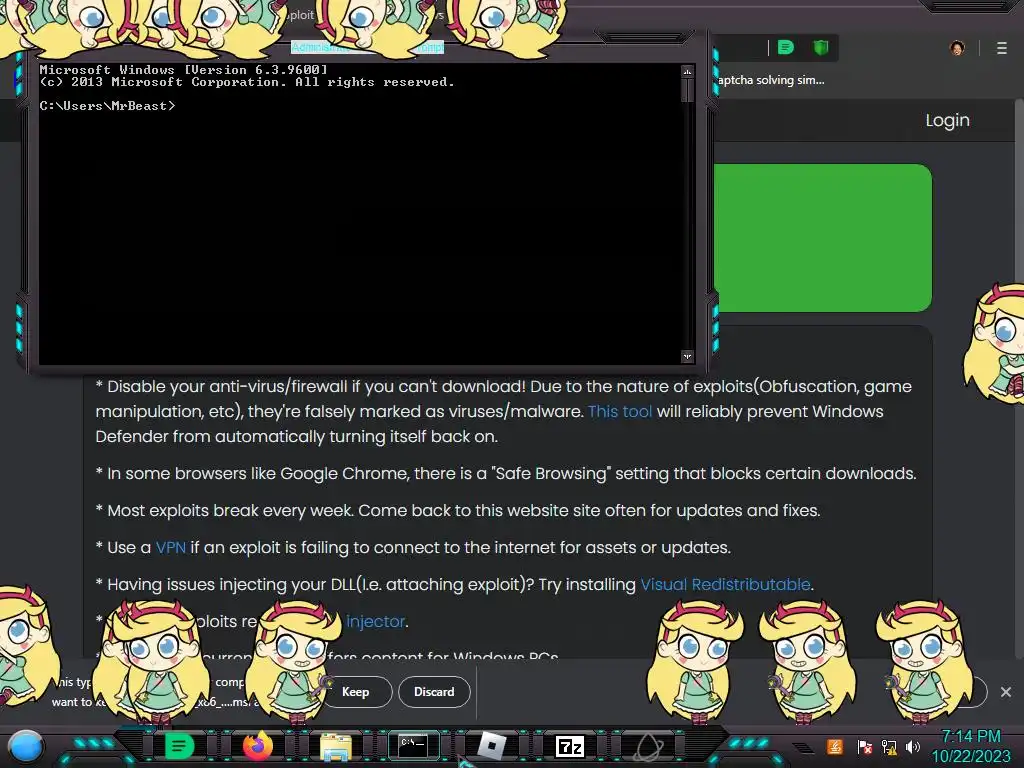1024x768 pixels.
Task: Open Roblox from the taskbar
Action: (492, 746)
